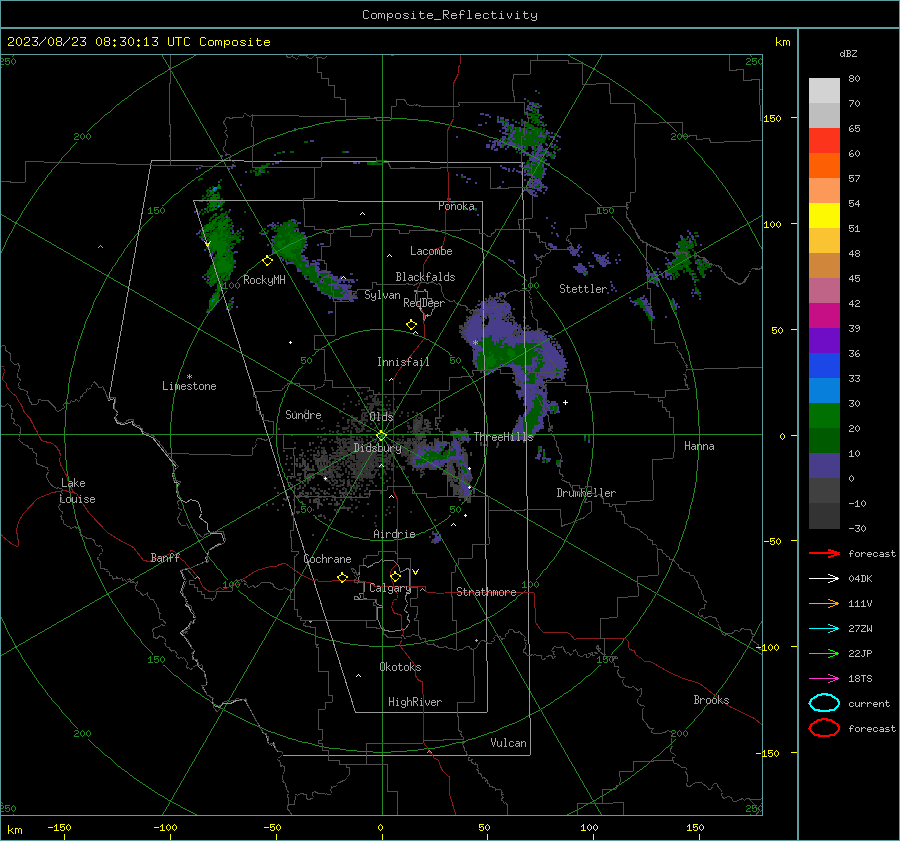The image size is (900, 841).
Task: Click the cyan 'current' ellipse legend icon
Action: (x=824, y=703)
